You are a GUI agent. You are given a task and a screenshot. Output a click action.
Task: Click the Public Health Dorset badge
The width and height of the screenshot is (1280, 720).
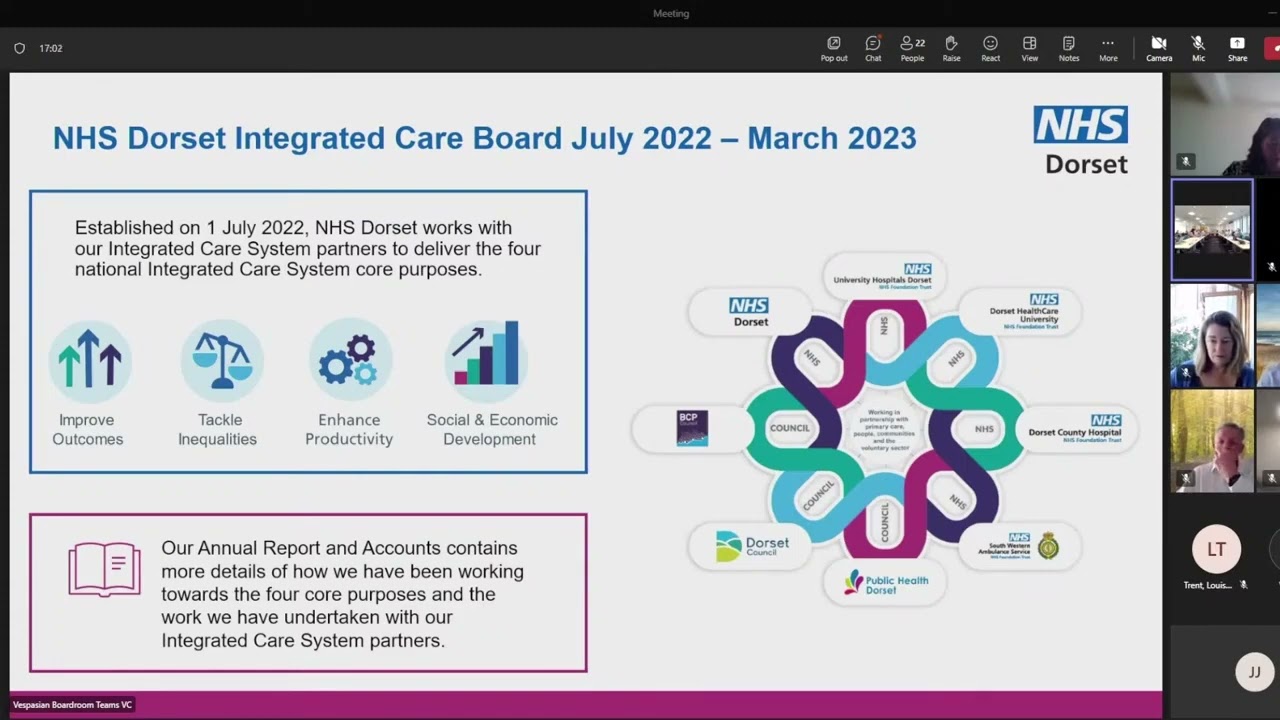point(885,584)
